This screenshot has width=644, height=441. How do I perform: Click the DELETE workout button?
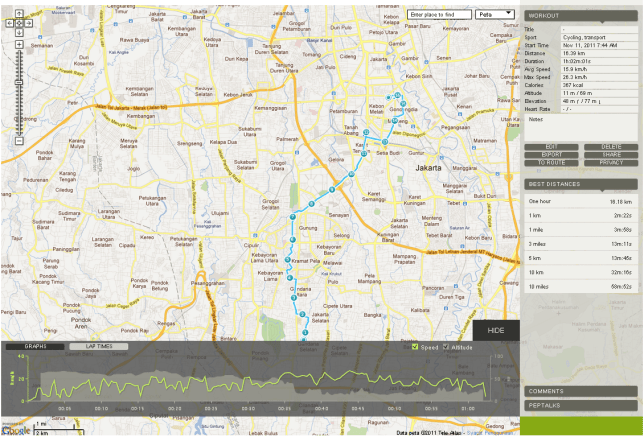click(x=611, y=147)
